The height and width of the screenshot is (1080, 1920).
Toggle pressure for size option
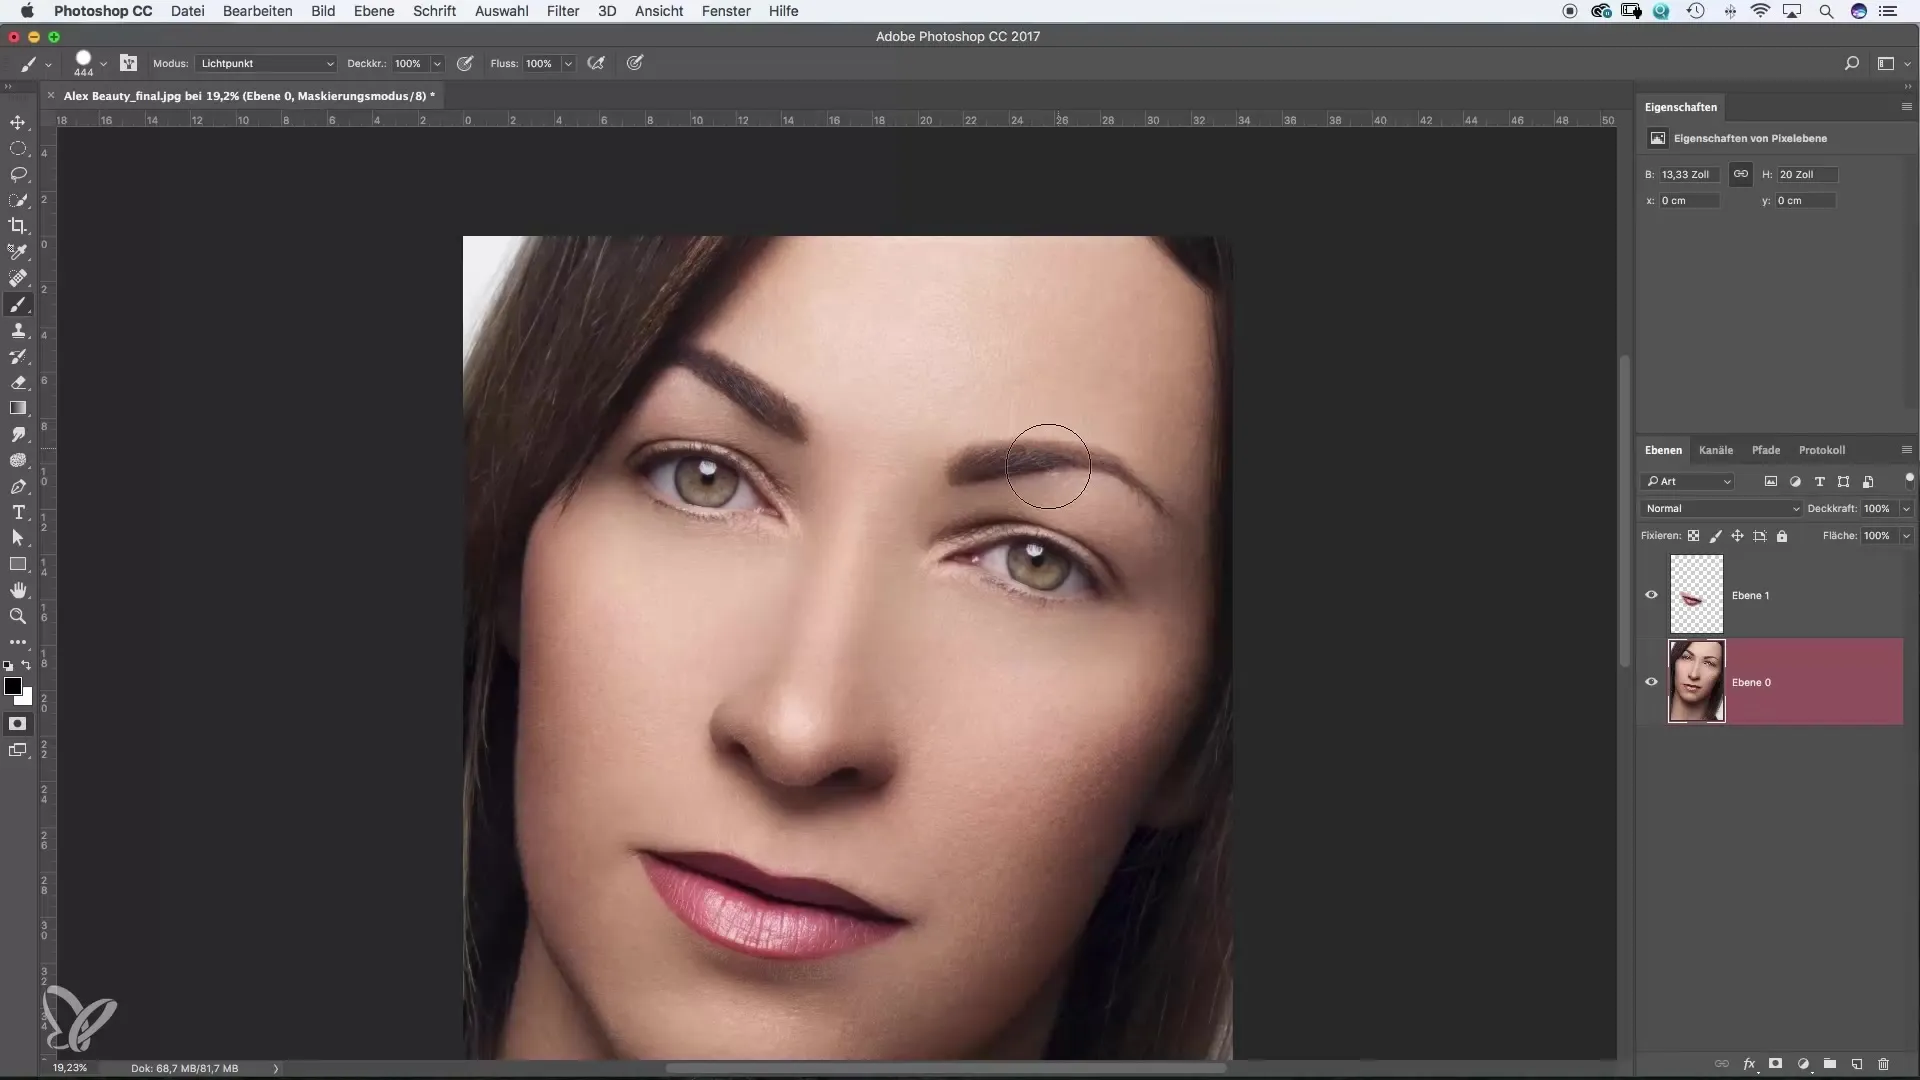tap(635, 63)
